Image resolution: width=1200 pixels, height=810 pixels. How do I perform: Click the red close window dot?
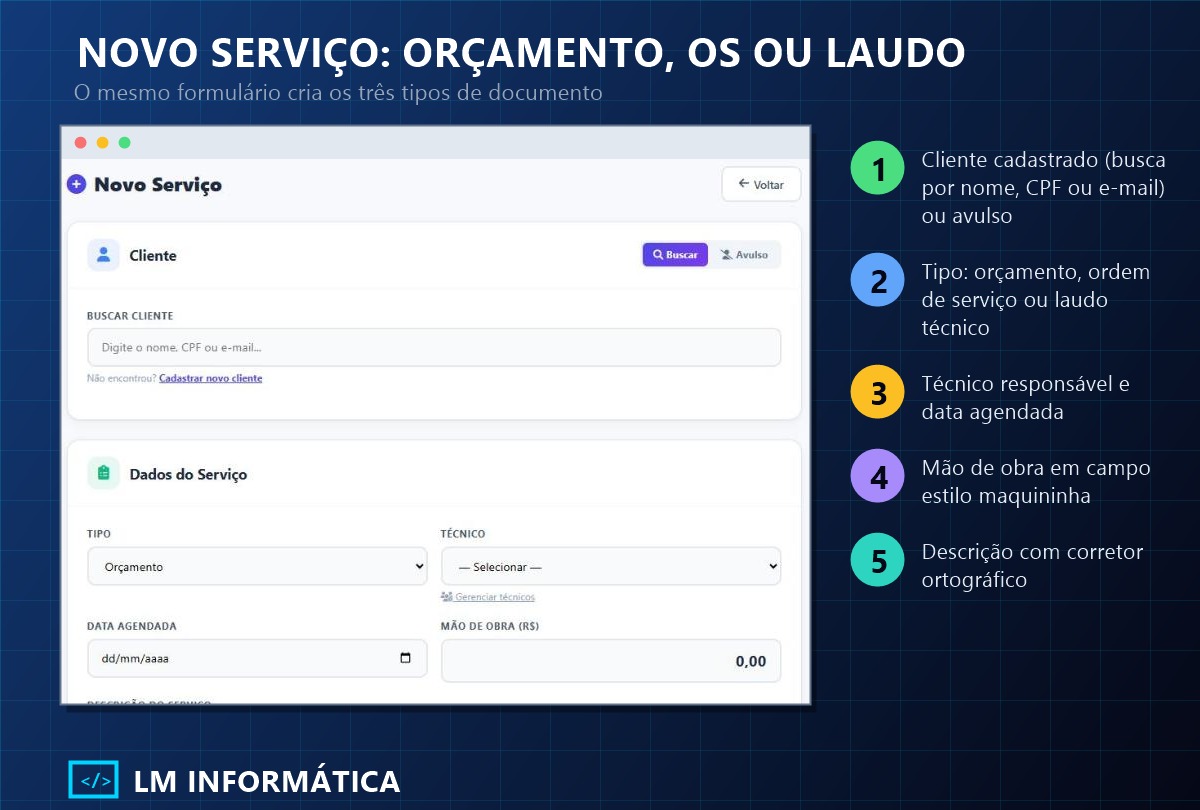(x=81, y=143)
